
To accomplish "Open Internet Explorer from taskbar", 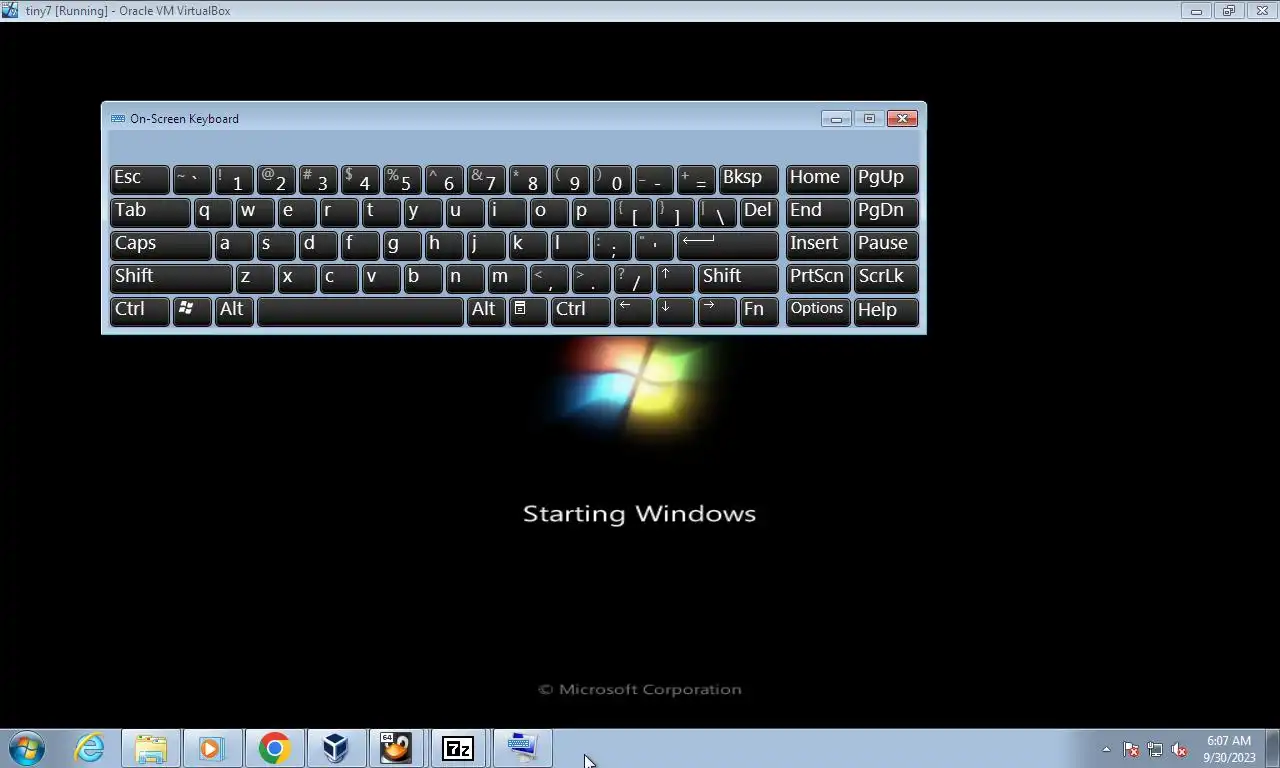I will [x=90, y=748].
